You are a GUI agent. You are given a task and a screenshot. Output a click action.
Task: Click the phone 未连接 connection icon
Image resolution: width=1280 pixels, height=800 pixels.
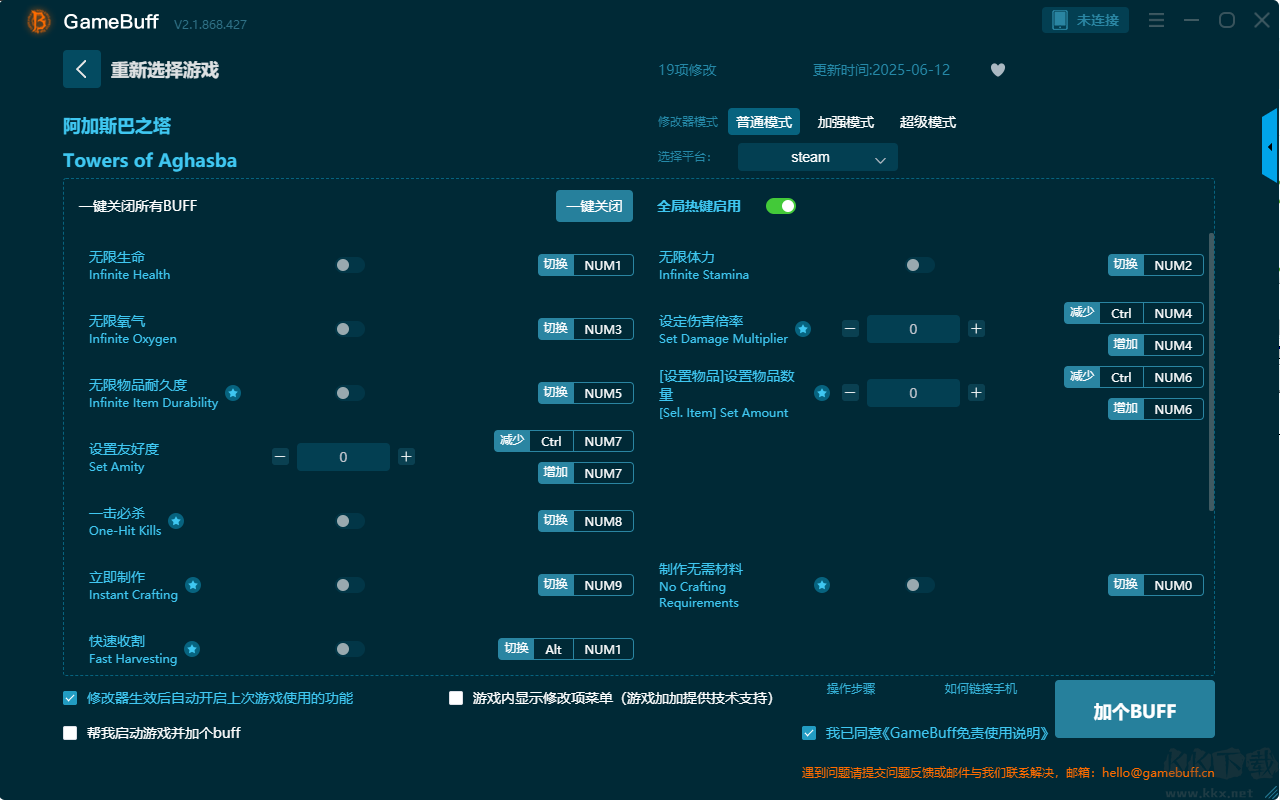(x=1086, y=20)
